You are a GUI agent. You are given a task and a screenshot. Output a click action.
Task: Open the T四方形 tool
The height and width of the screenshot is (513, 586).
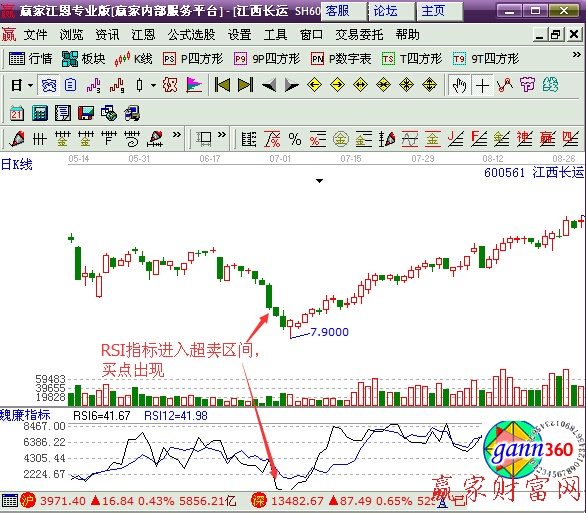[x=412, y=59]
